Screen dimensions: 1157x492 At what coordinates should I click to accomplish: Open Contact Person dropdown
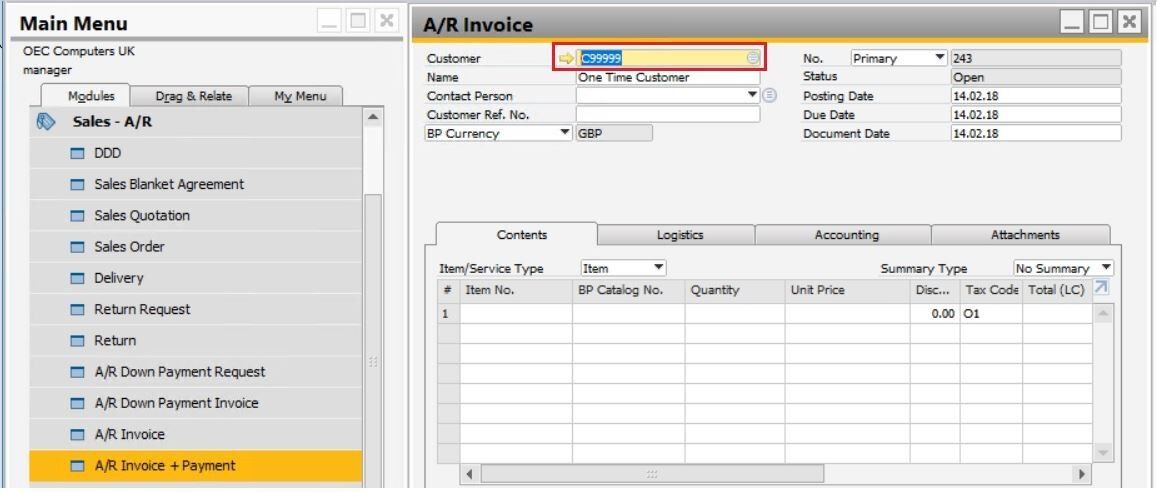(753, 94)
